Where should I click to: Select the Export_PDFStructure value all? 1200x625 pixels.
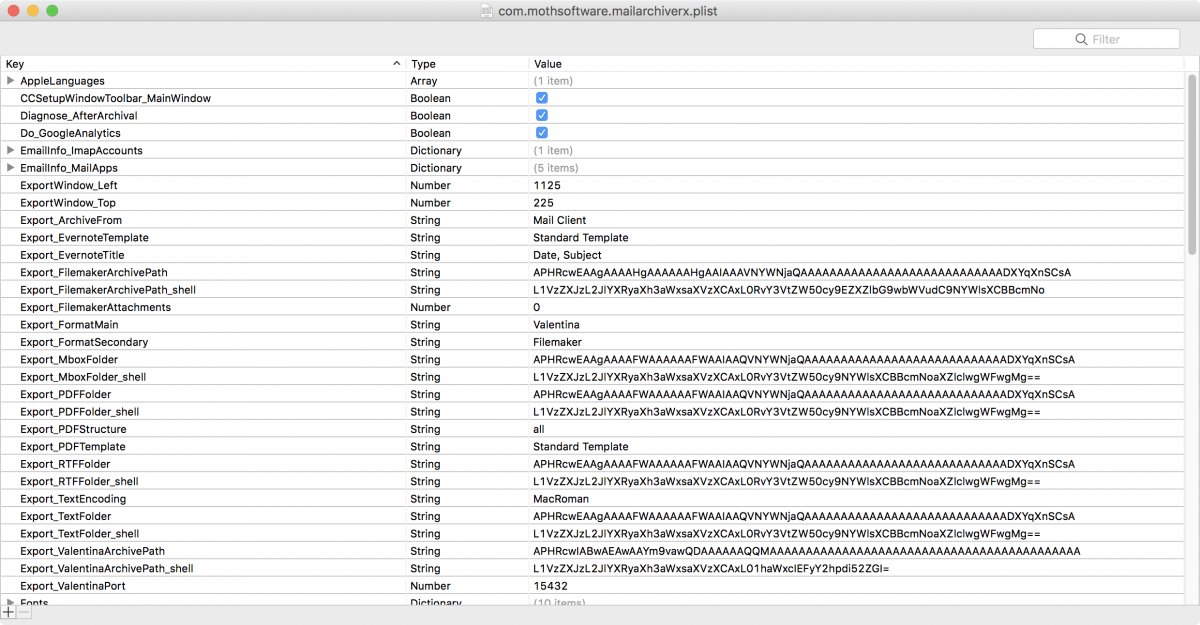pyautogui.click(x=539, y=429)
